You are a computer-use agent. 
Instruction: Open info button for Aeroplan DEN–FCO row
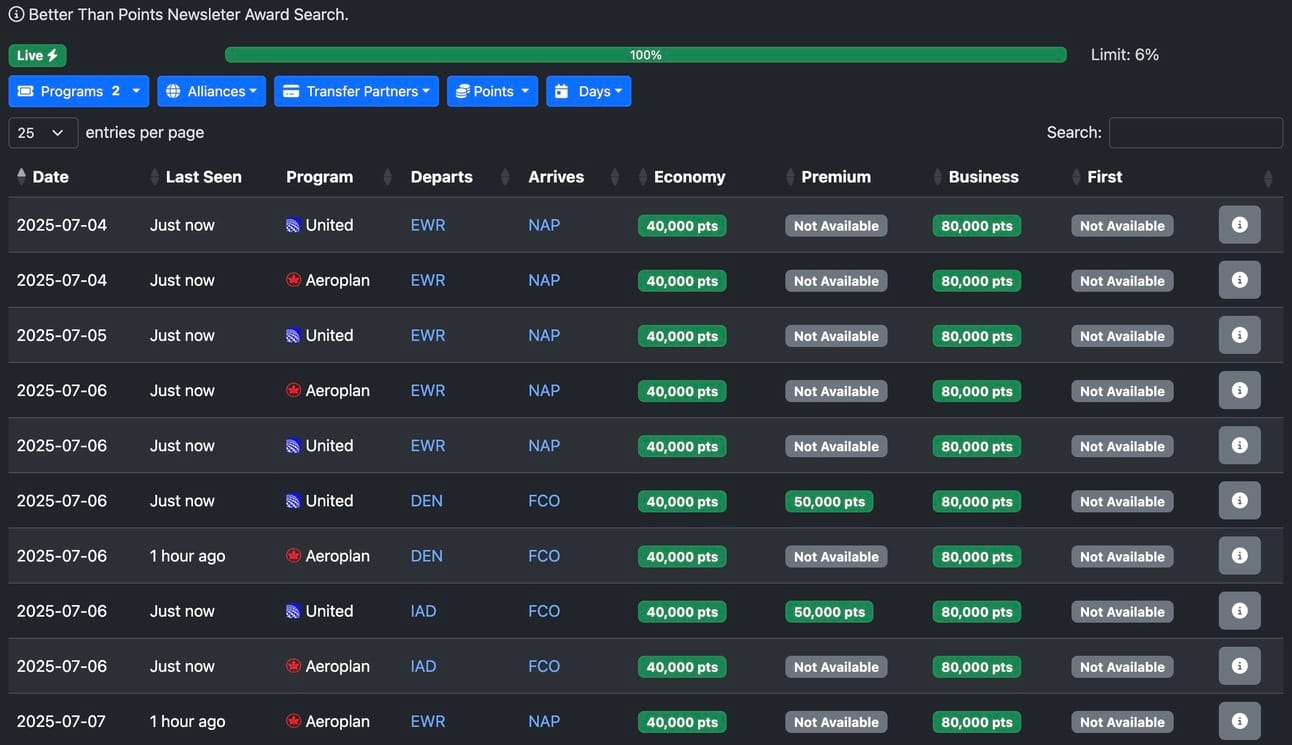1239,555
